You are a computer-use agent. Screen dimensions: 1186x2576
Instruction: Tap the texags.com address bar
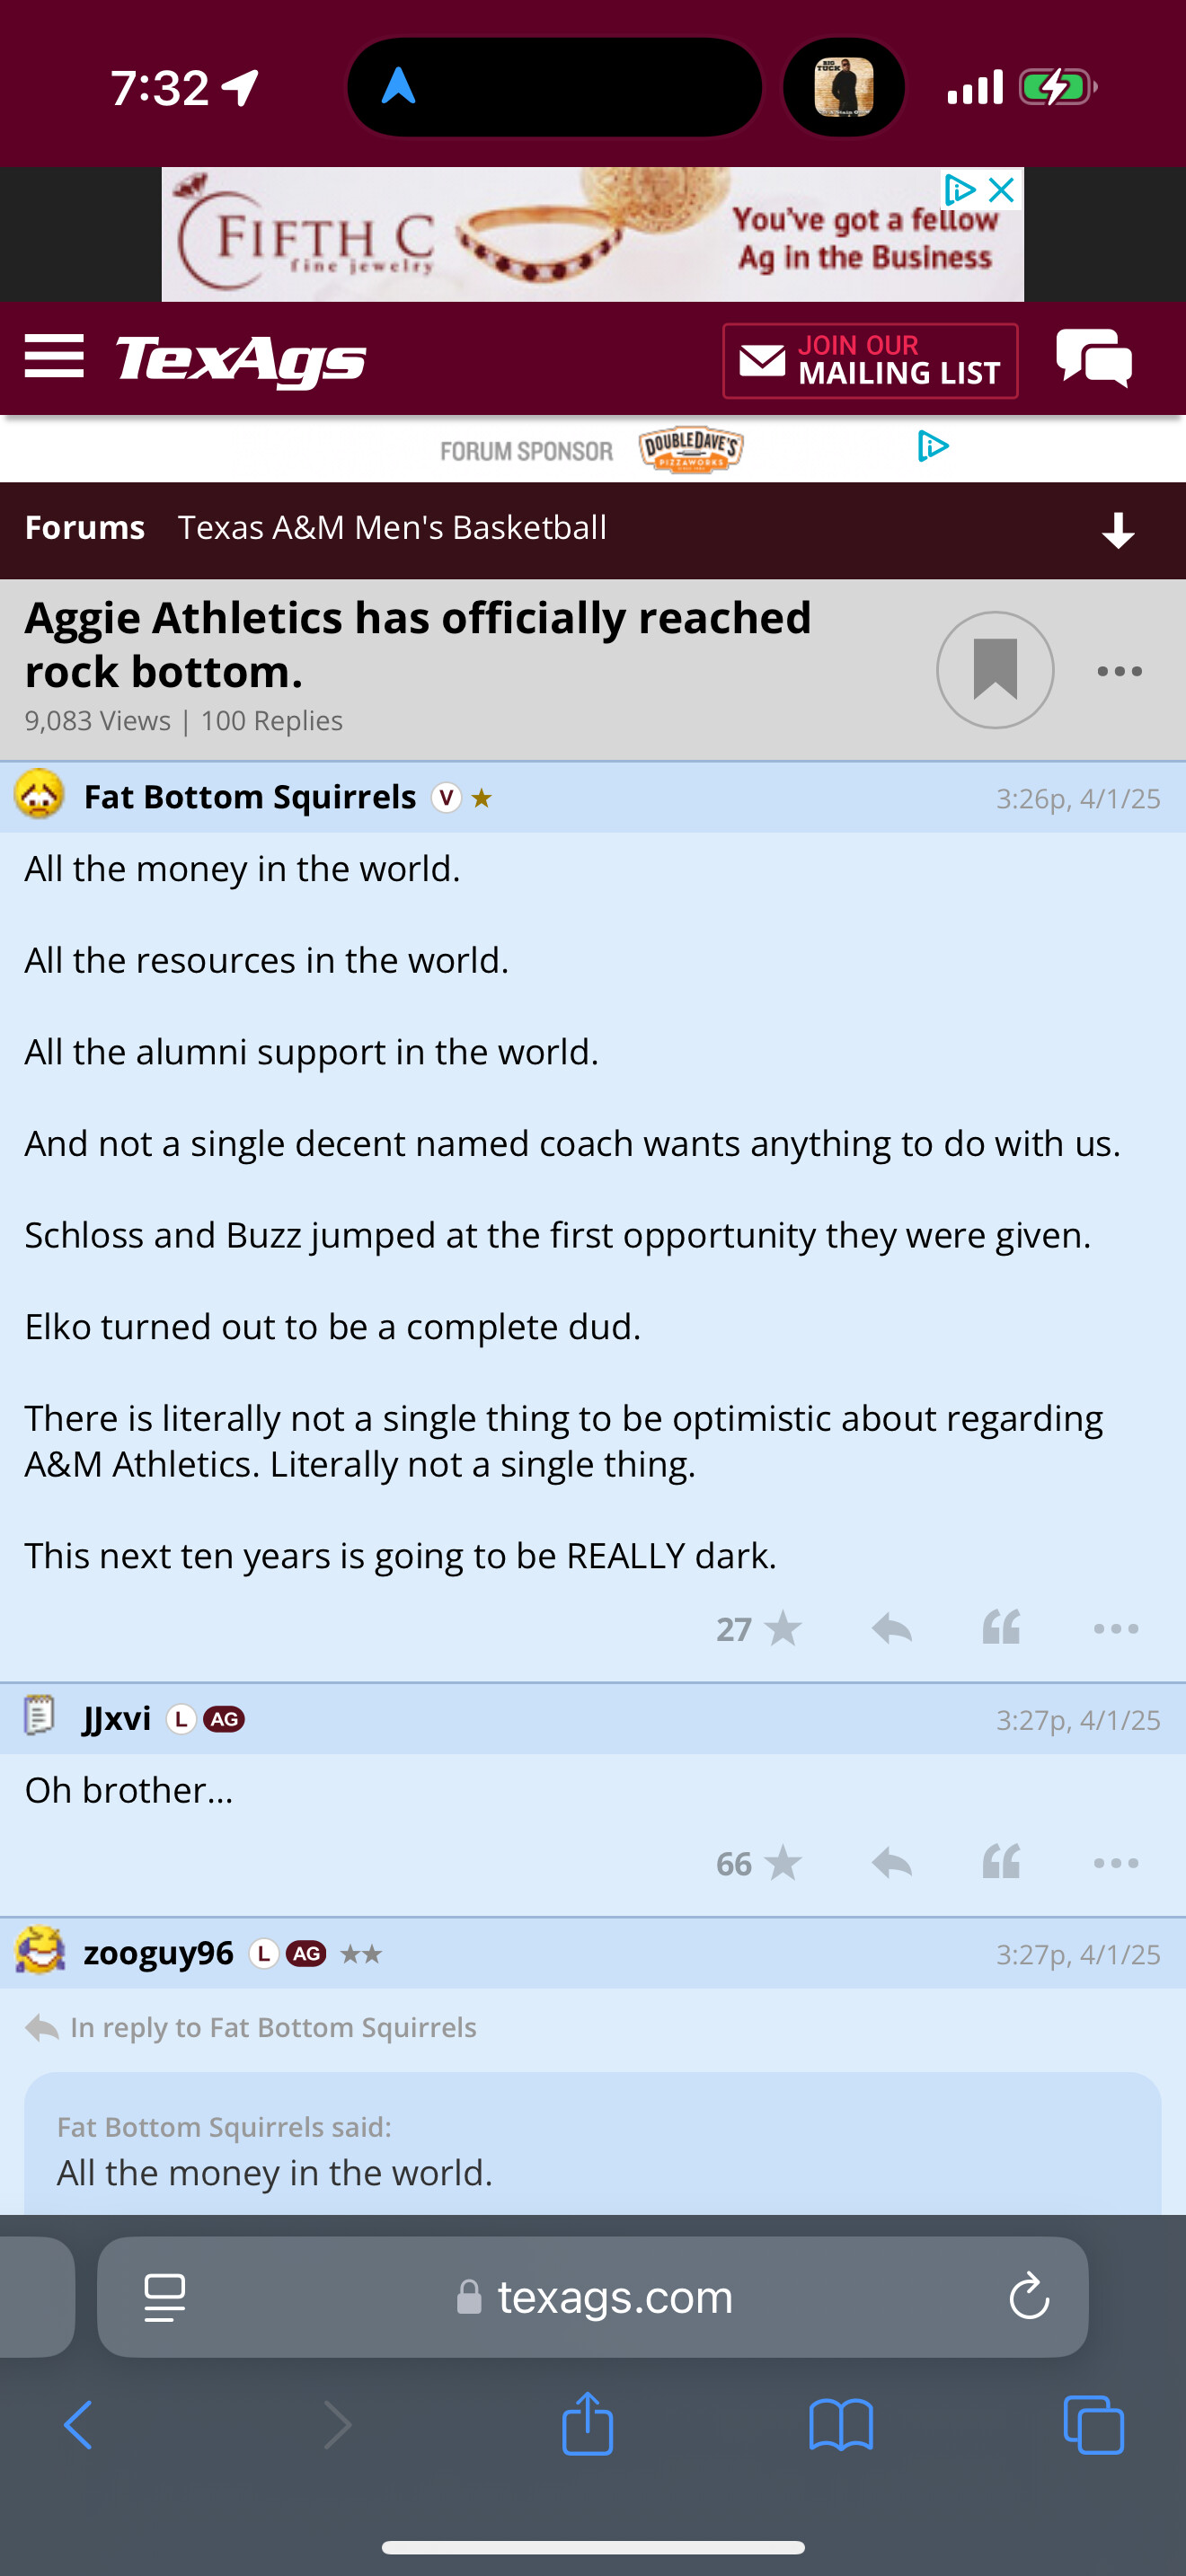coord(595,2297)
